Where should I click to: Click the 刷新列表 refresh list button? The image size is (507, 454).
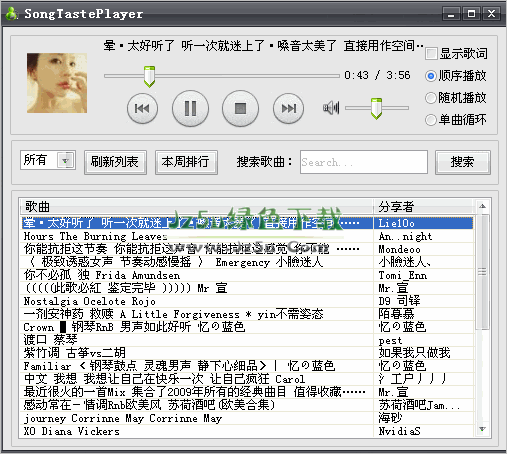pyautogui.click(x=115, y=162)
